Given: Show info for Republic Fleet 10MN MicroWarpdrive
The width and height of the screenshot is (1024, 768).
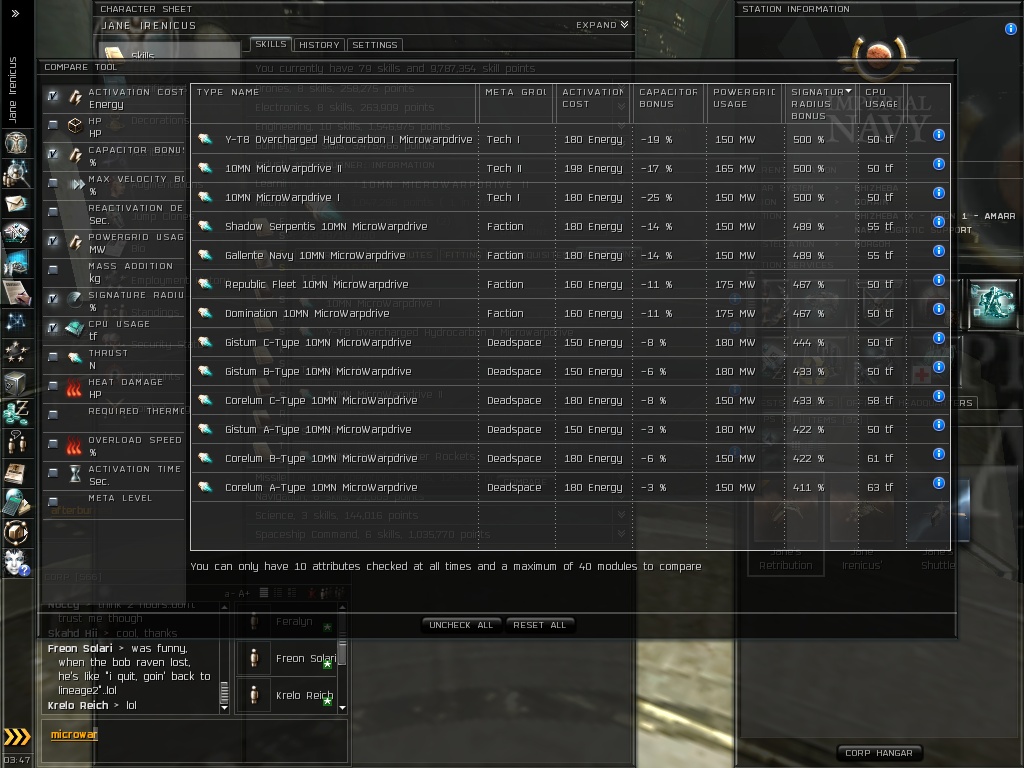Looking at the screenshot, I should point(938,280).
